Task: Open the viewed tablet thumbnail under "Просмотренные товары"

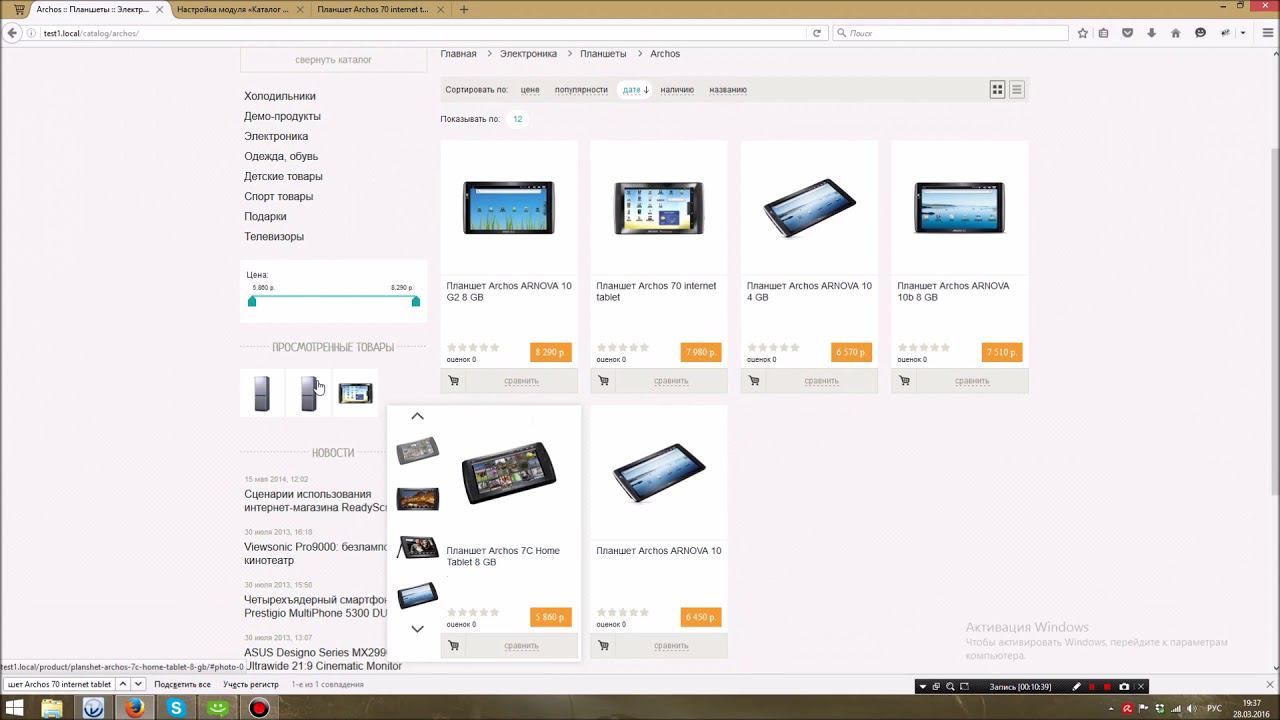Action: pyautogui.click(x=355, y=393)
